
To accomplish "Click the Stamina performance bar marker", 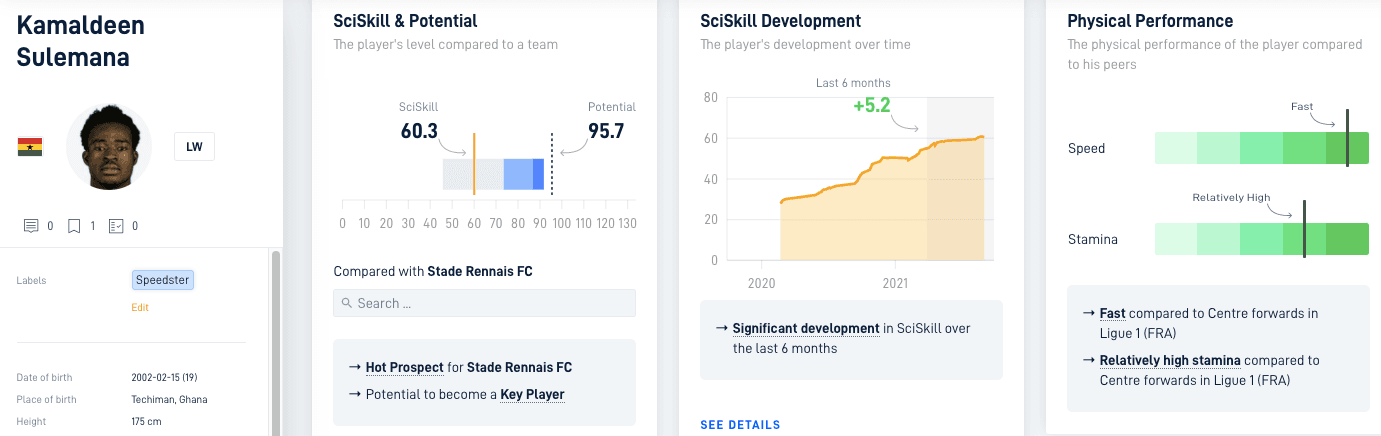I will pos(1304,229).
